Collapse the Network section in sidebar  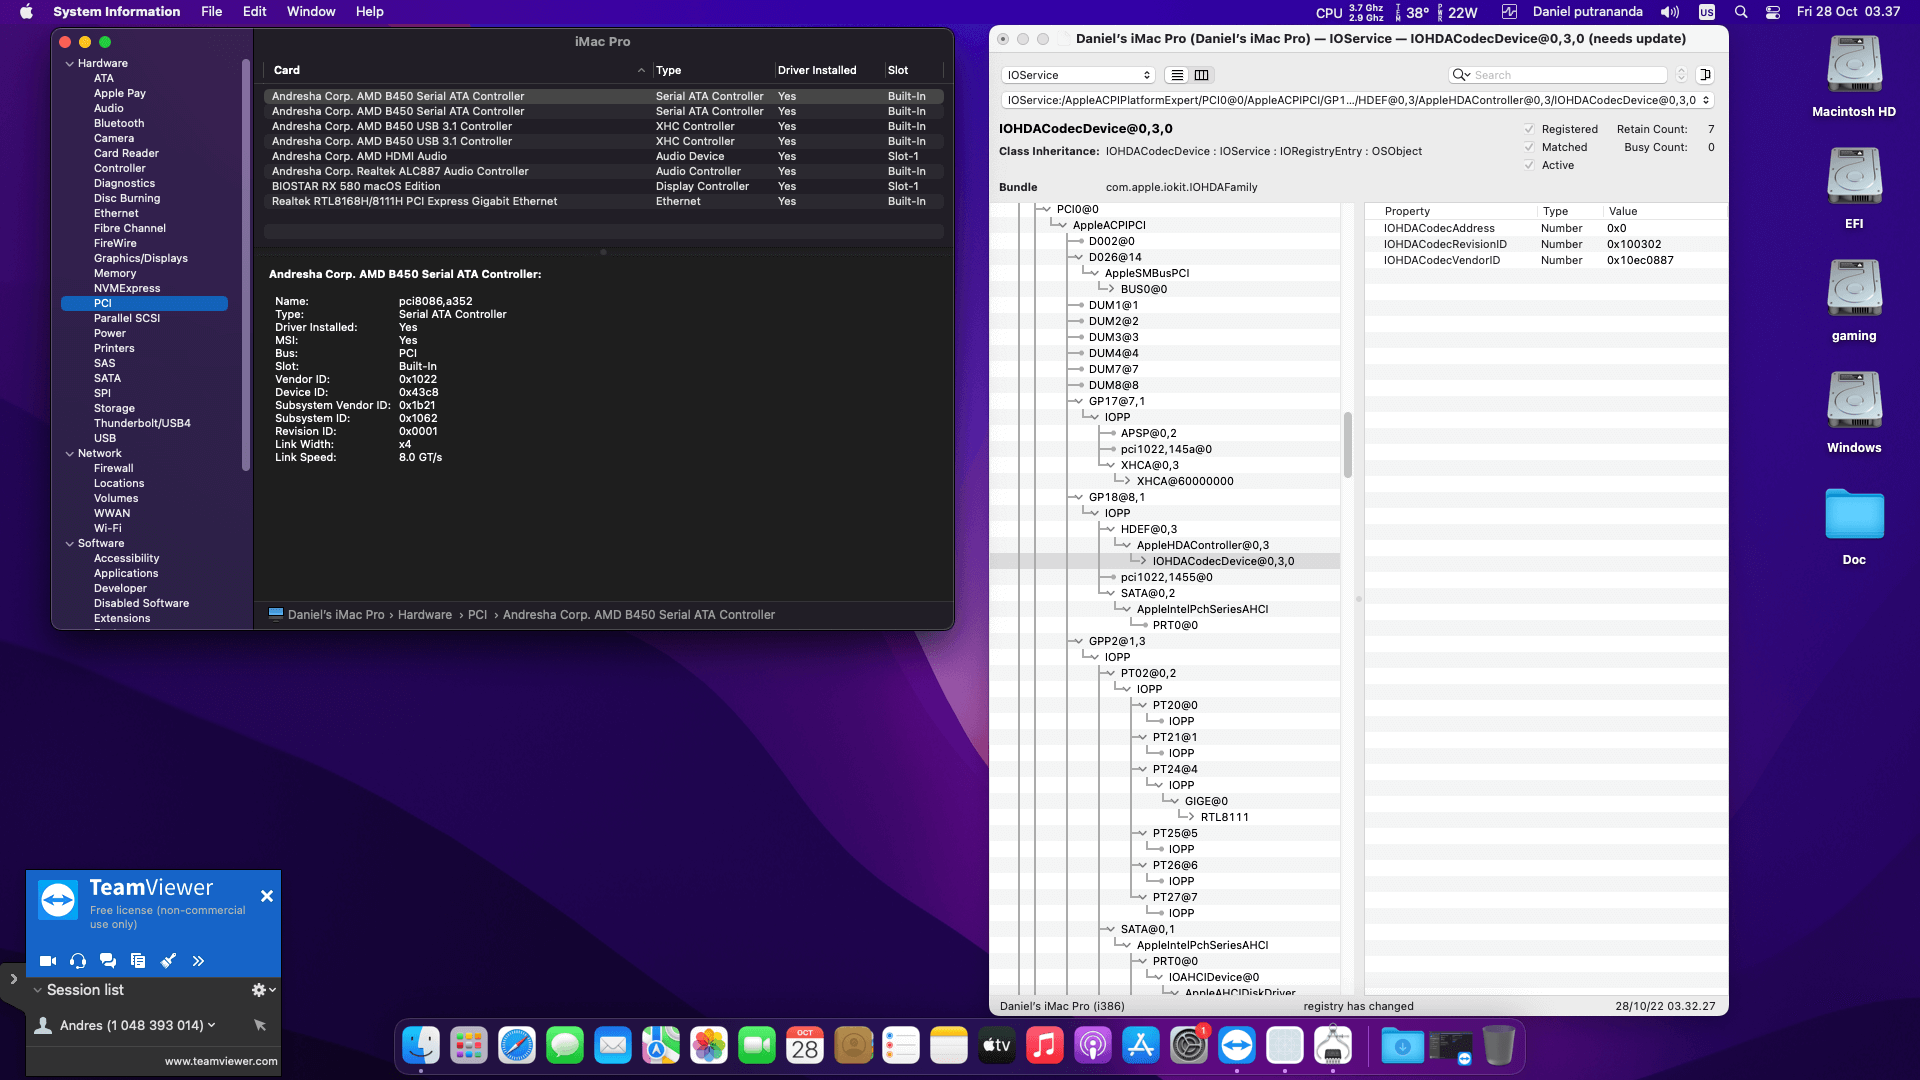[70, 453]
